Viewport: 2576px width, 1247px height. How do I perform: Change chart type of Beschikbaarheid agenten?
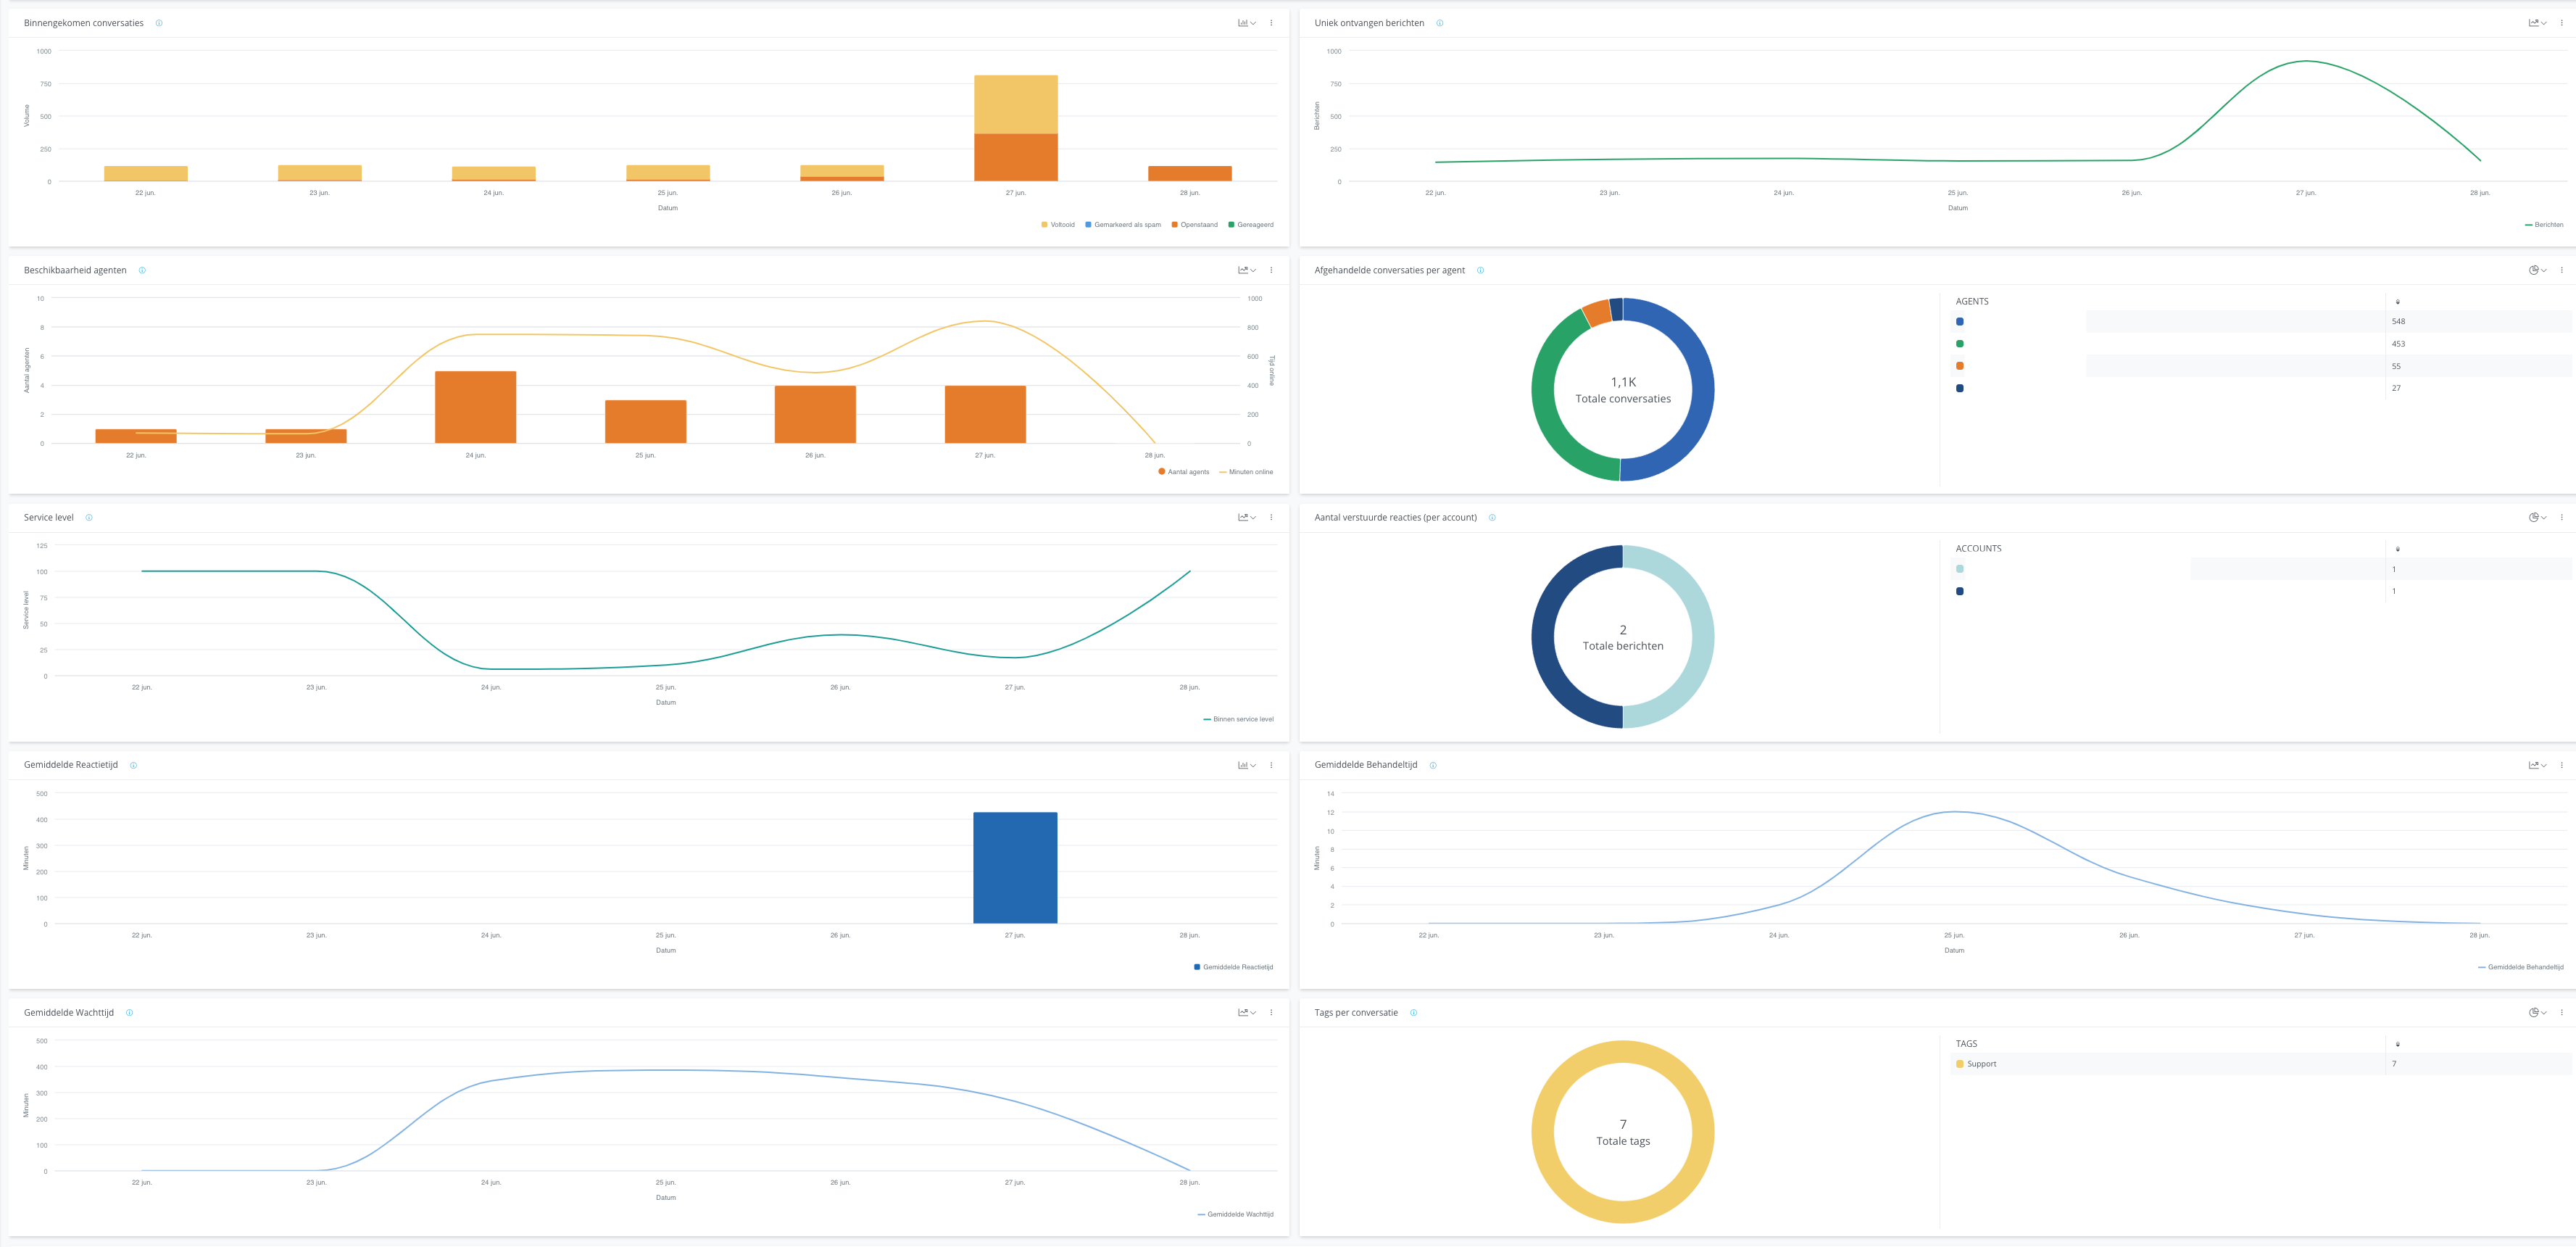pyautogui.click(x=1247, y=270)
